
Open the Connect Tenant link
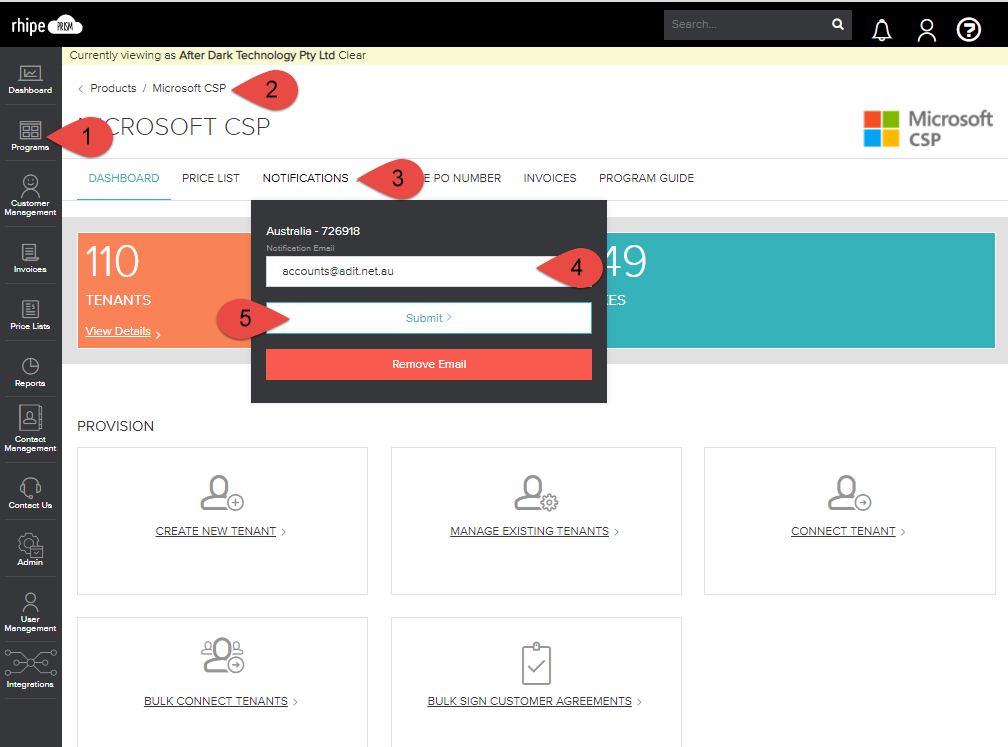coord(843,531)
